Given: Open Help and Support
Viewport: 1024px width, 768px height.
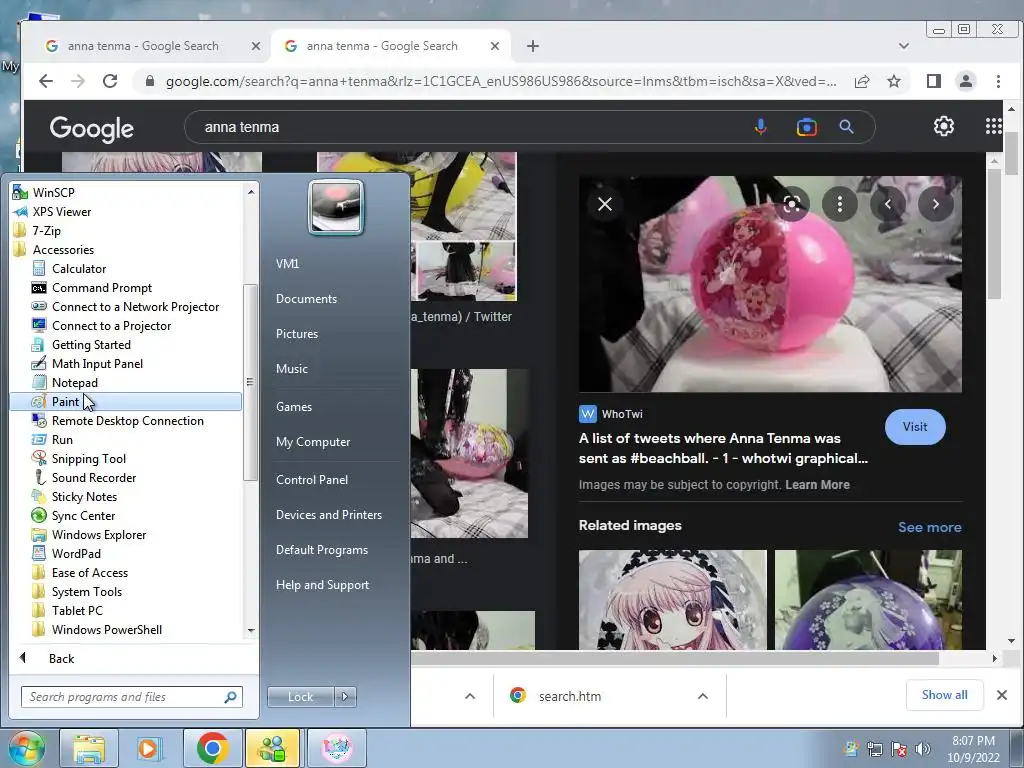Looking at the screenshot, I should [x=322, y=585].
